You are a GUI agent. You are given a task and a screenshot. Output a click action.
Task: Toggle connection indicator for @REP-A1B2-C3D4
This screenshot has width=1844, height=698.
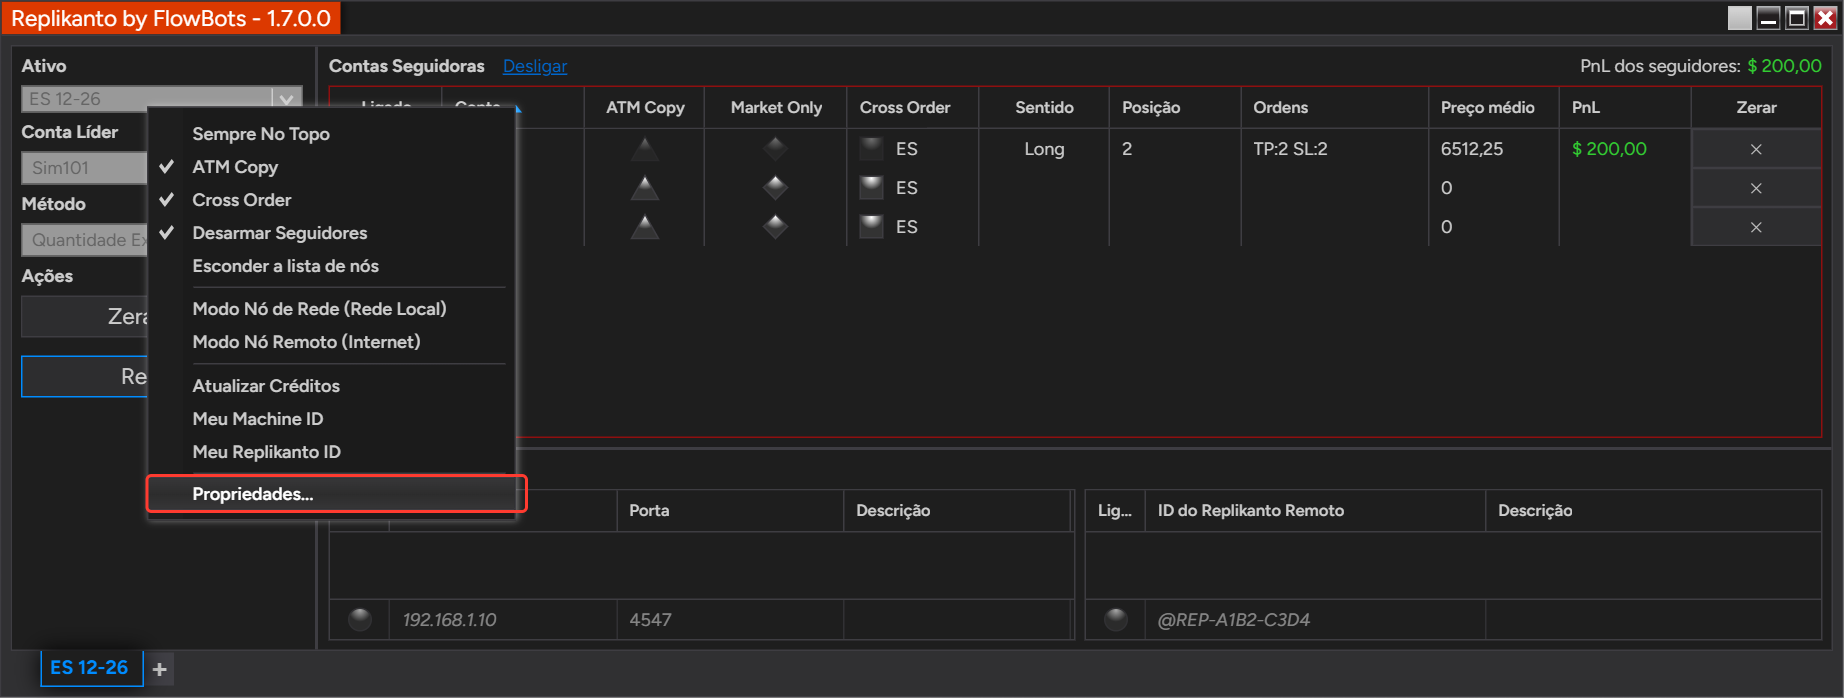(1116, 620)
